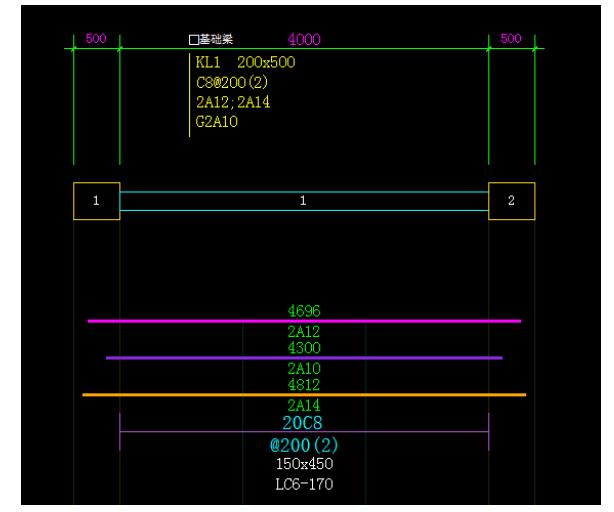Click the tie label LC6-170
Screen dimensions: 614x512
click(x=304, y=484)
